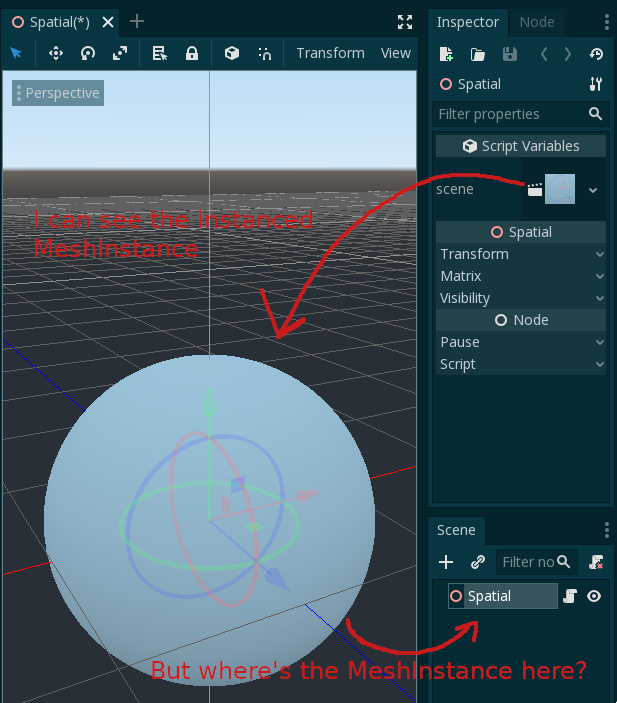Open Scene dock options menu
The image size is (617, 703).
pos(607,530)
